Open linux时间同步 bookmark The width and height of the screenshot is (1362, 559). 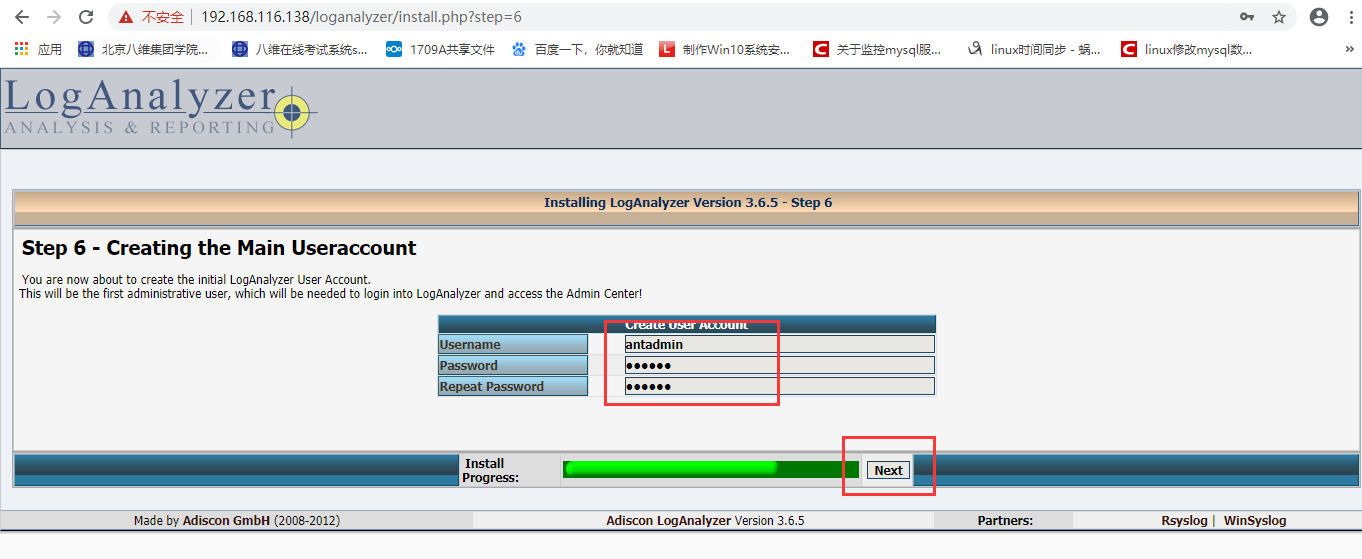point(1033,49)
